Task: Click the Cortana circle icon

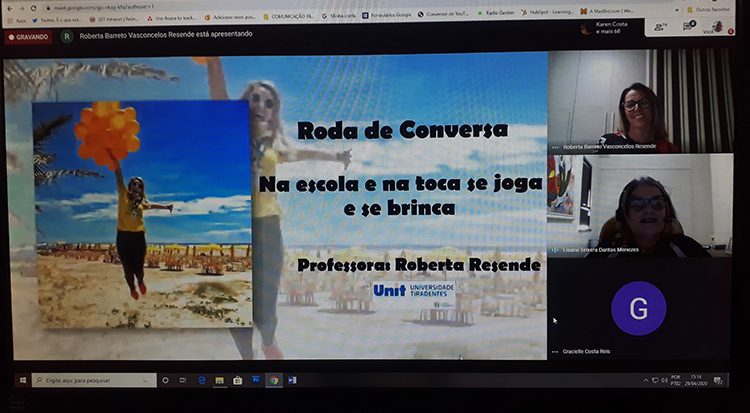Action: click(x=165, y=380)
